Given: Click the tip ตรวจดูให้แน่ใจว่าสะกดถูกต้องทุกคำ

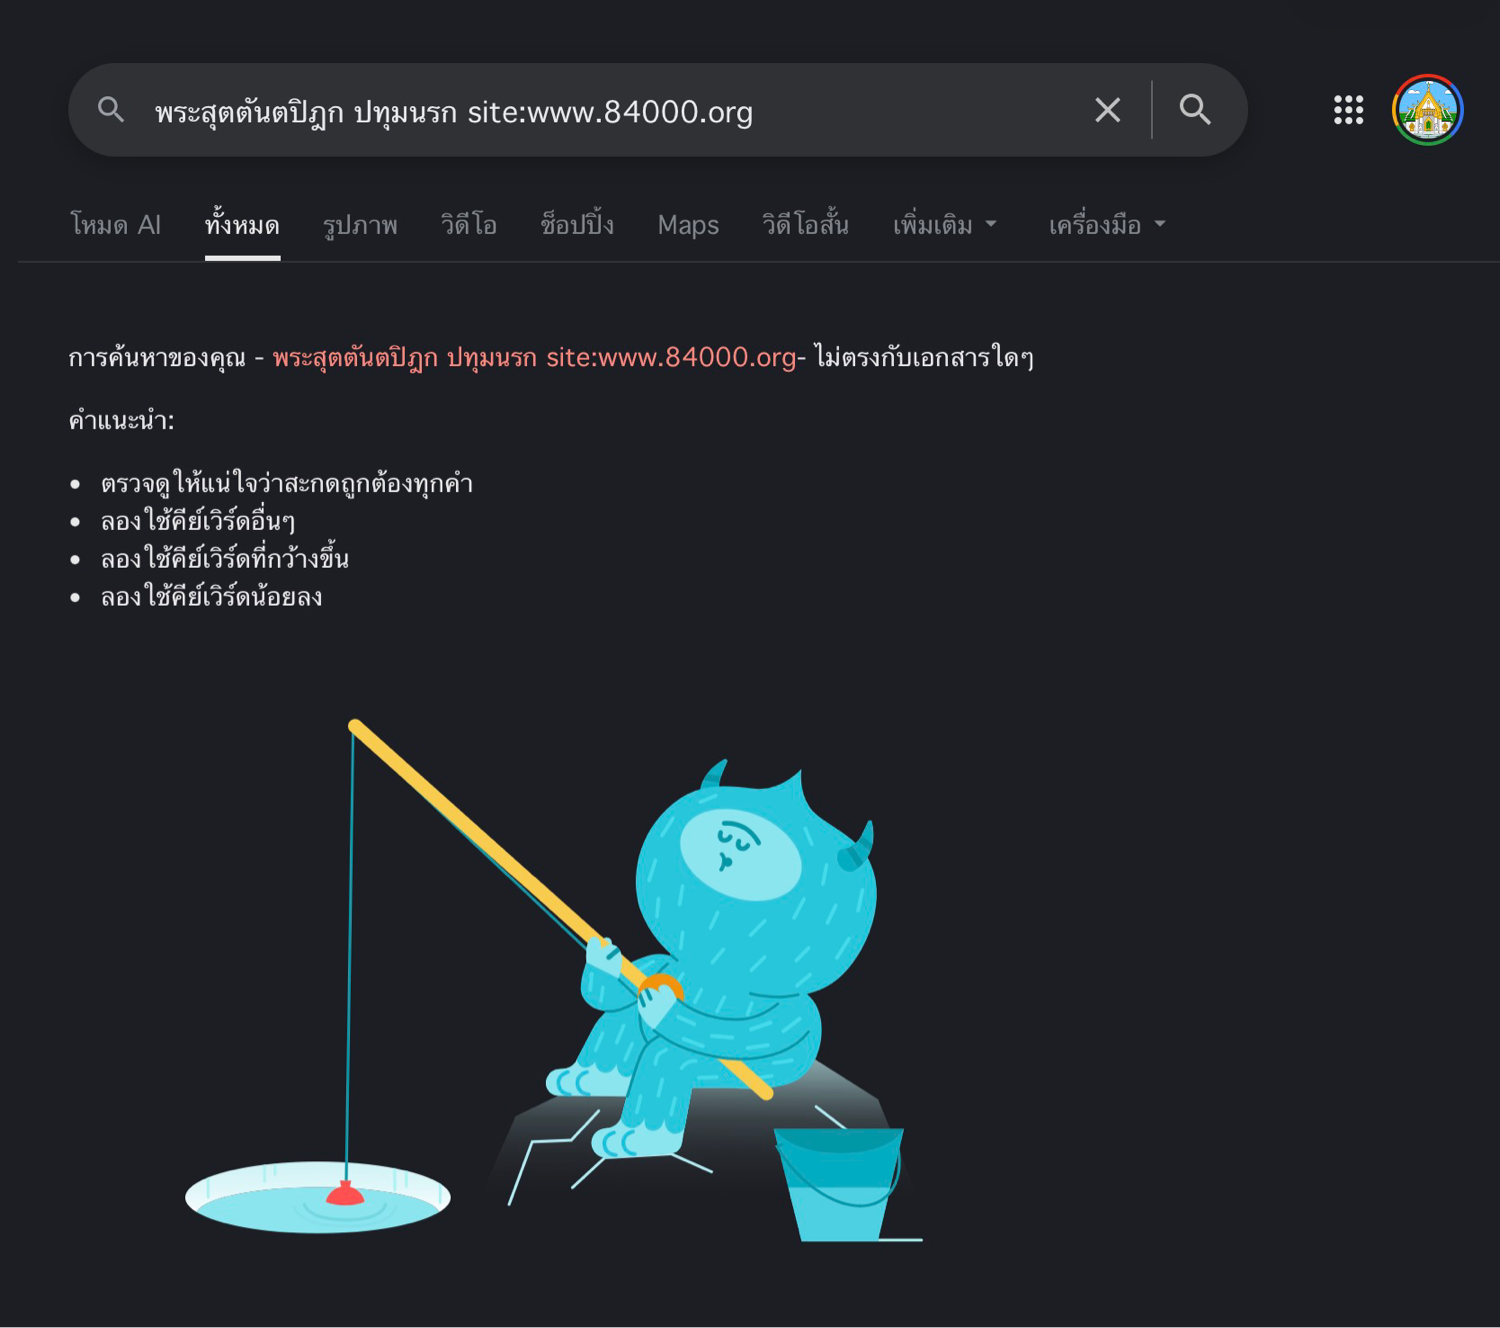Looking at the screenshot, I should [x=286, y=484].
